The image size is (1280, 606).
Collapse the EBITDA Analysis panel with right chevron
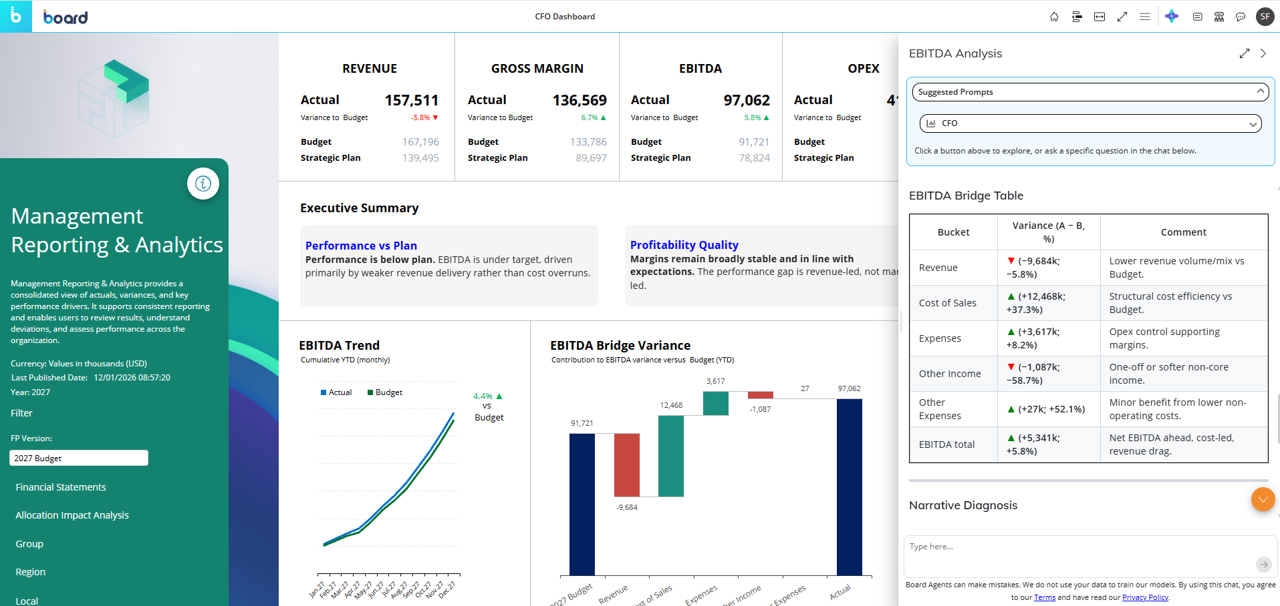coord(1263,54)
